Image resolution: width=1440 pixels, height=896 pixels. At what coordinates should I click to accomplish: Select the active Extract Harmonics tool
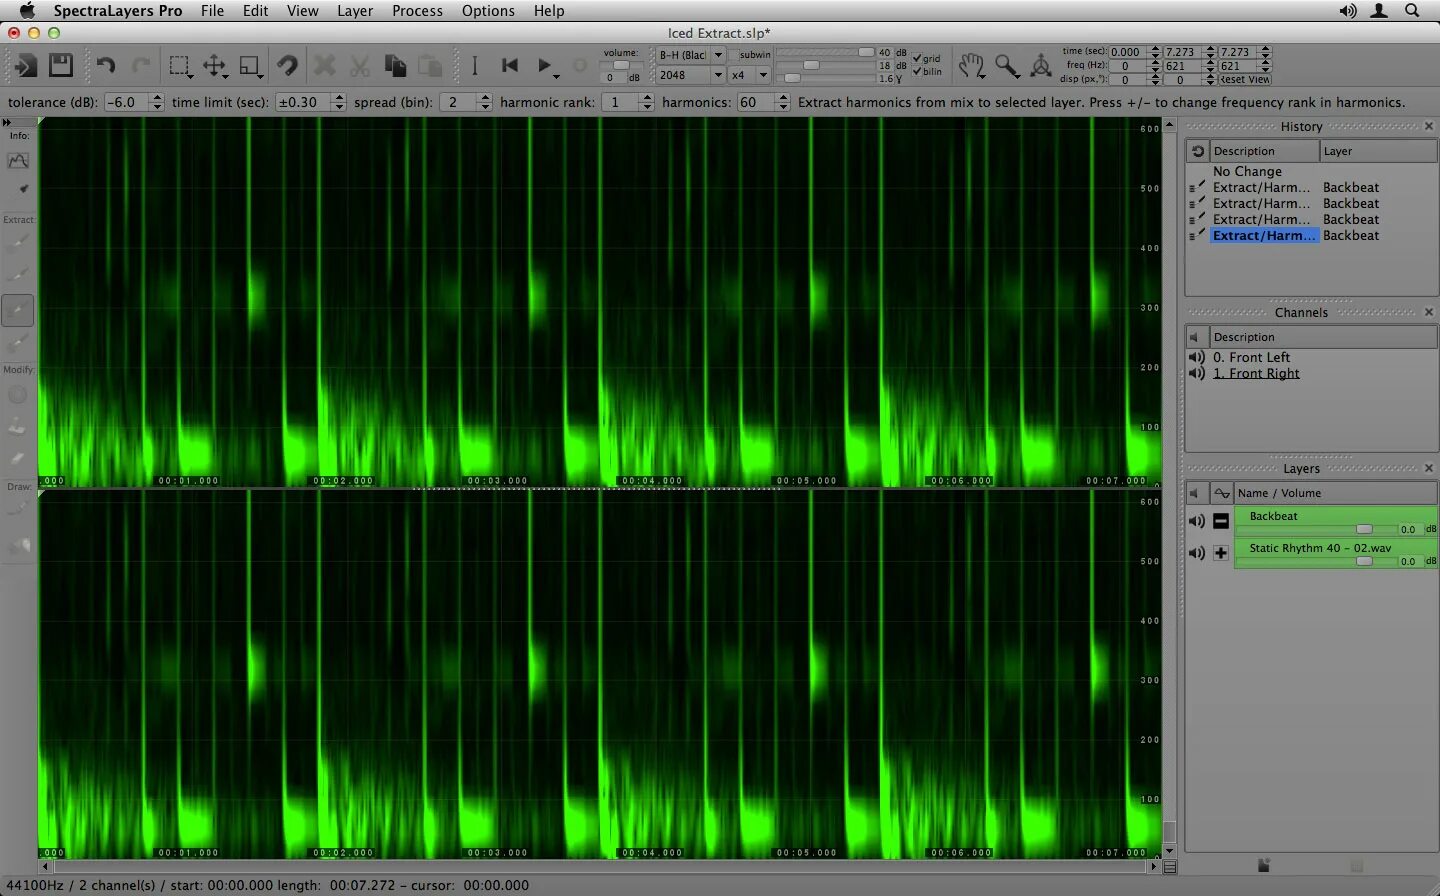click(18, 310)
